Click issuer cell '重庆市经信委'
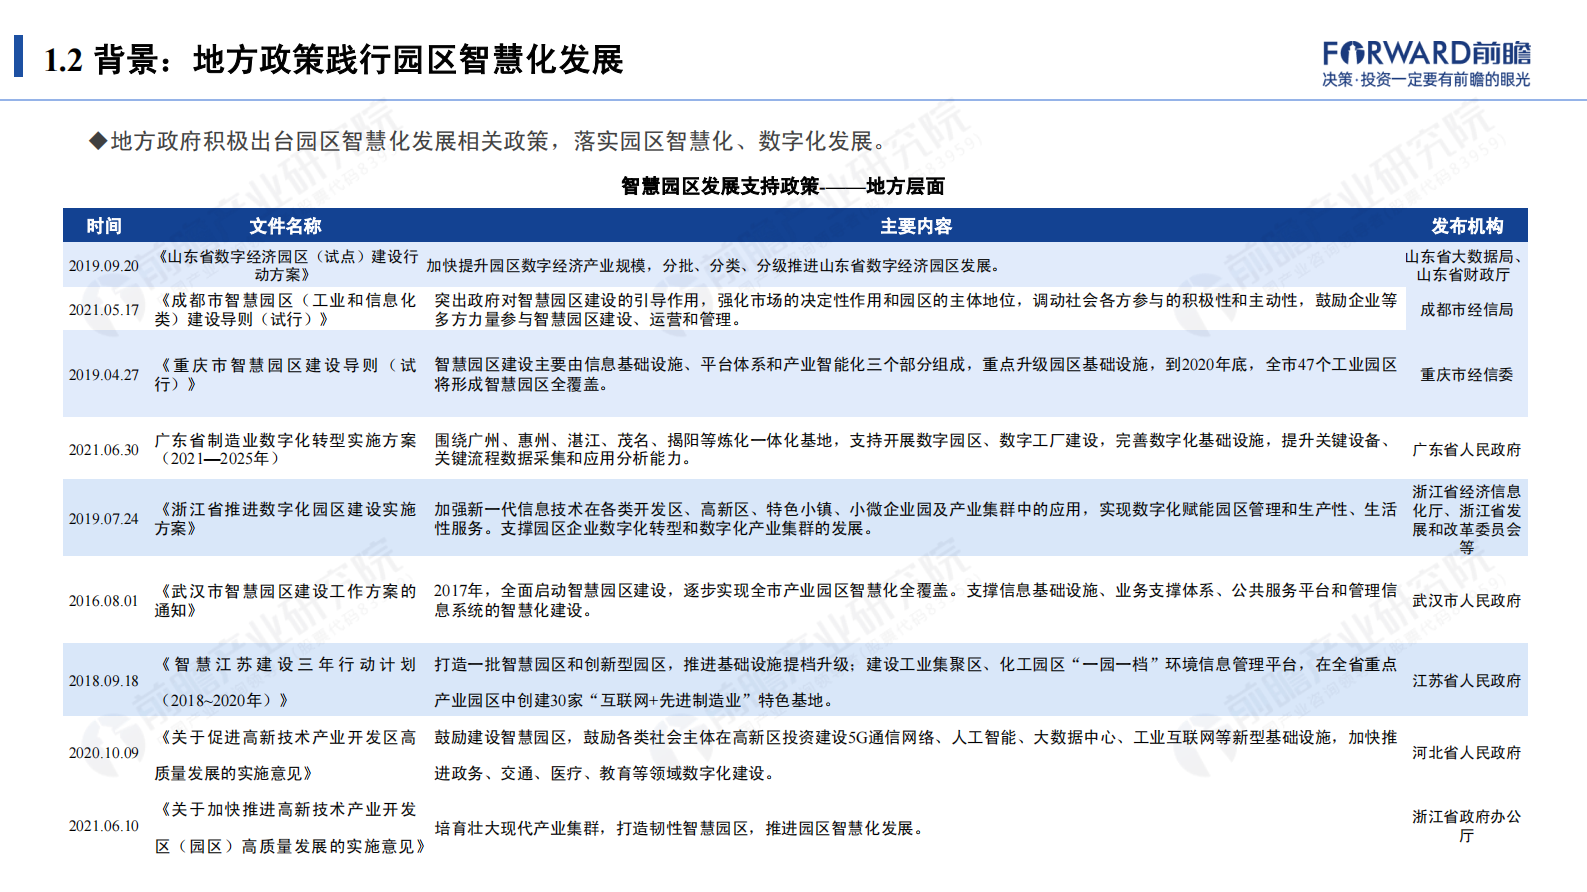This screenshot has width=1587, height=892. 1467,375
